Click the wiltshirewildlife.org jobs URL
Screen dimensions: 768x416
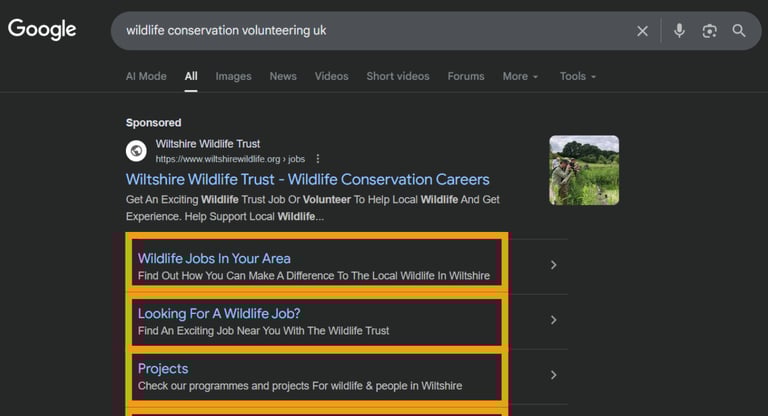230,159
